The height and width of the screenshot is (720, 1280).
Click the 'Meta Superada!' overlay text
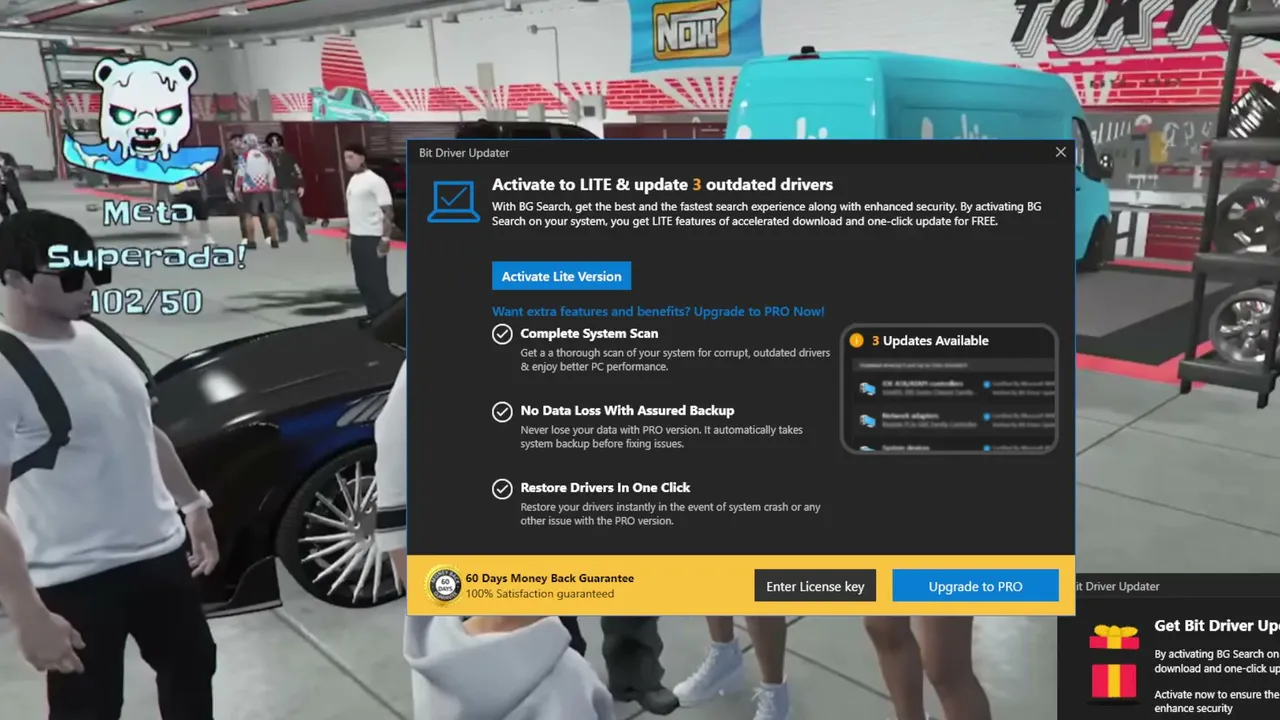click(147, 236)
